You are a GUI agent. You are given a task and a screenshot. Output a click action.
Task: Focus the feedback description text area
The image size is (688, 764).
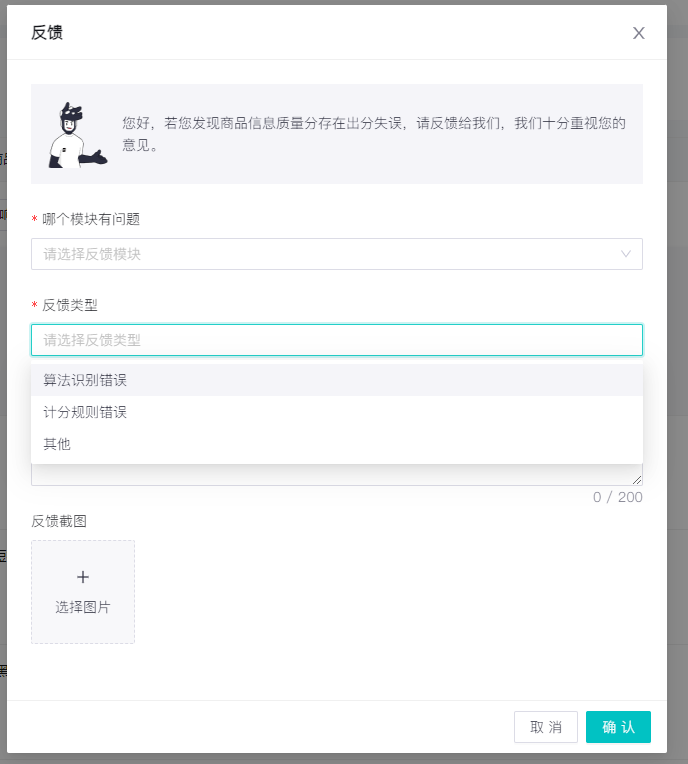click(337, 475)
